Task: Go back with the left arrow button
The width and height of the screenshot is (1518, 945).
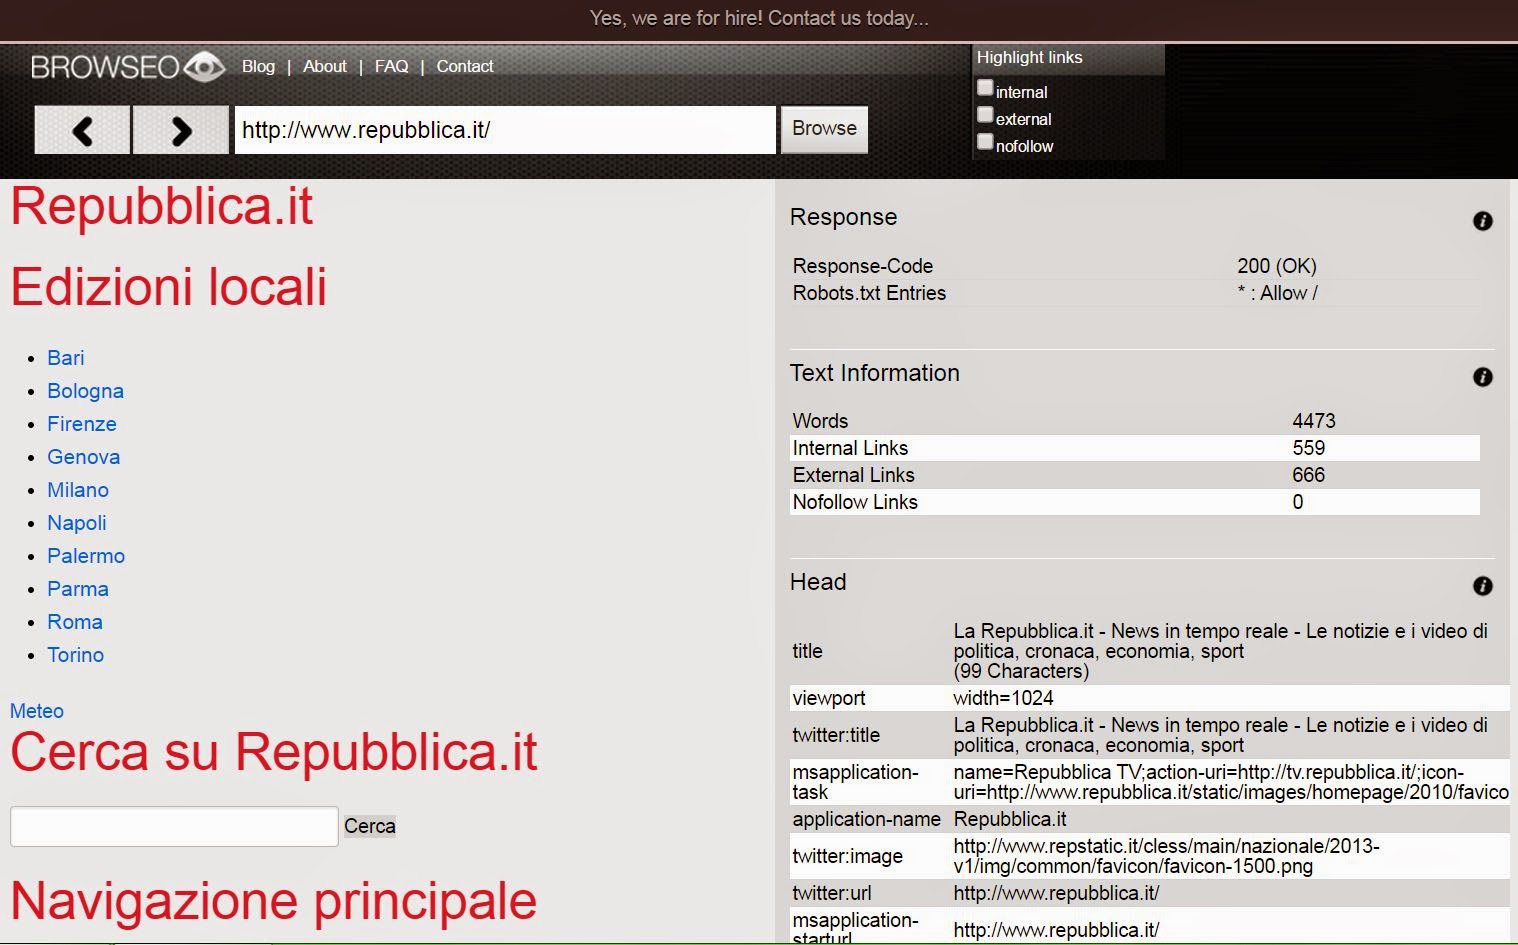Action: [82, 130]
